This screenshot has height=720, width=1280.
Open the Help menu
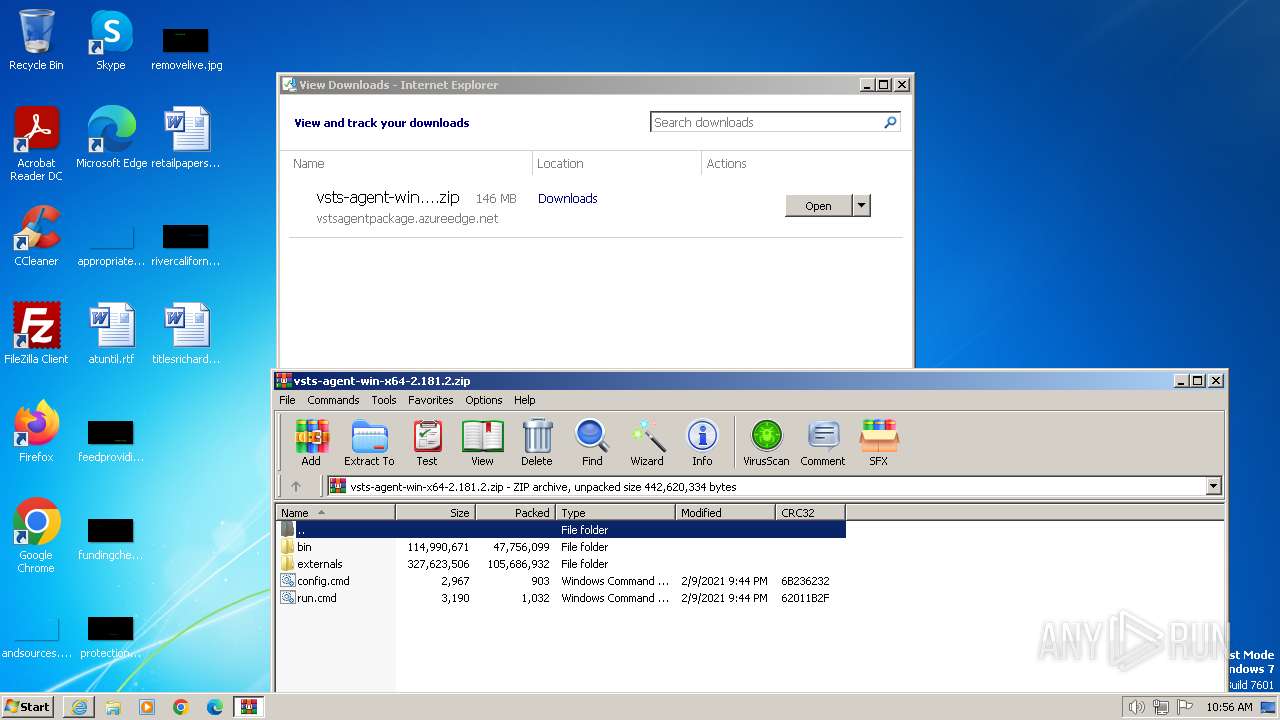click(x=525, y=400)
